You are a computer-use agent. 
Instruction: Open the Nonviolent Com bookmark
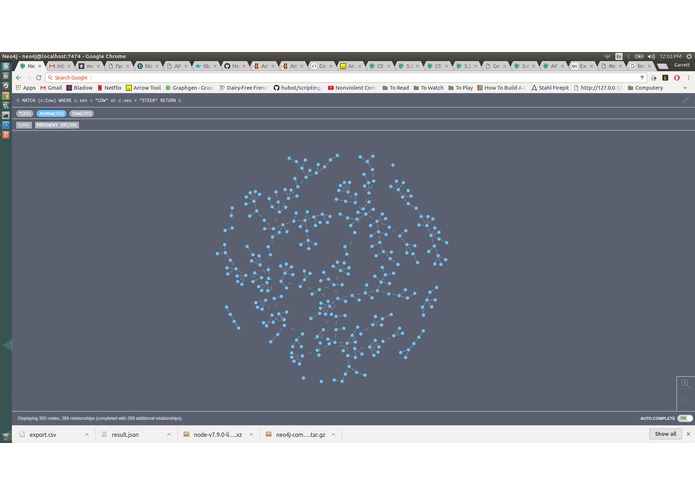click(352, 88)
